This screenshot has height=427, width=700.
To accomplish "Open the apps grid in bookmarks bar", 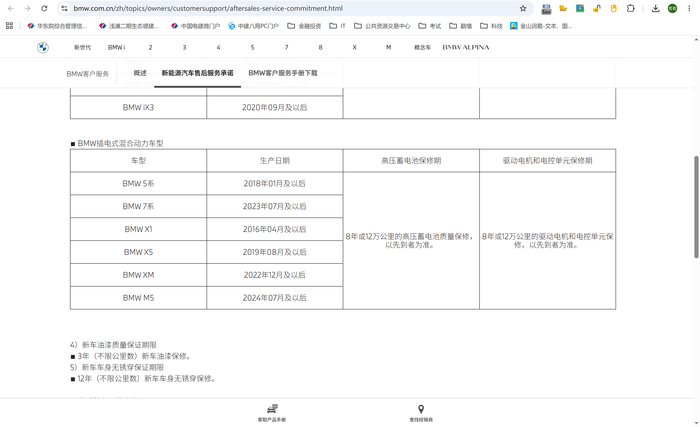I will tap(9, 26).
